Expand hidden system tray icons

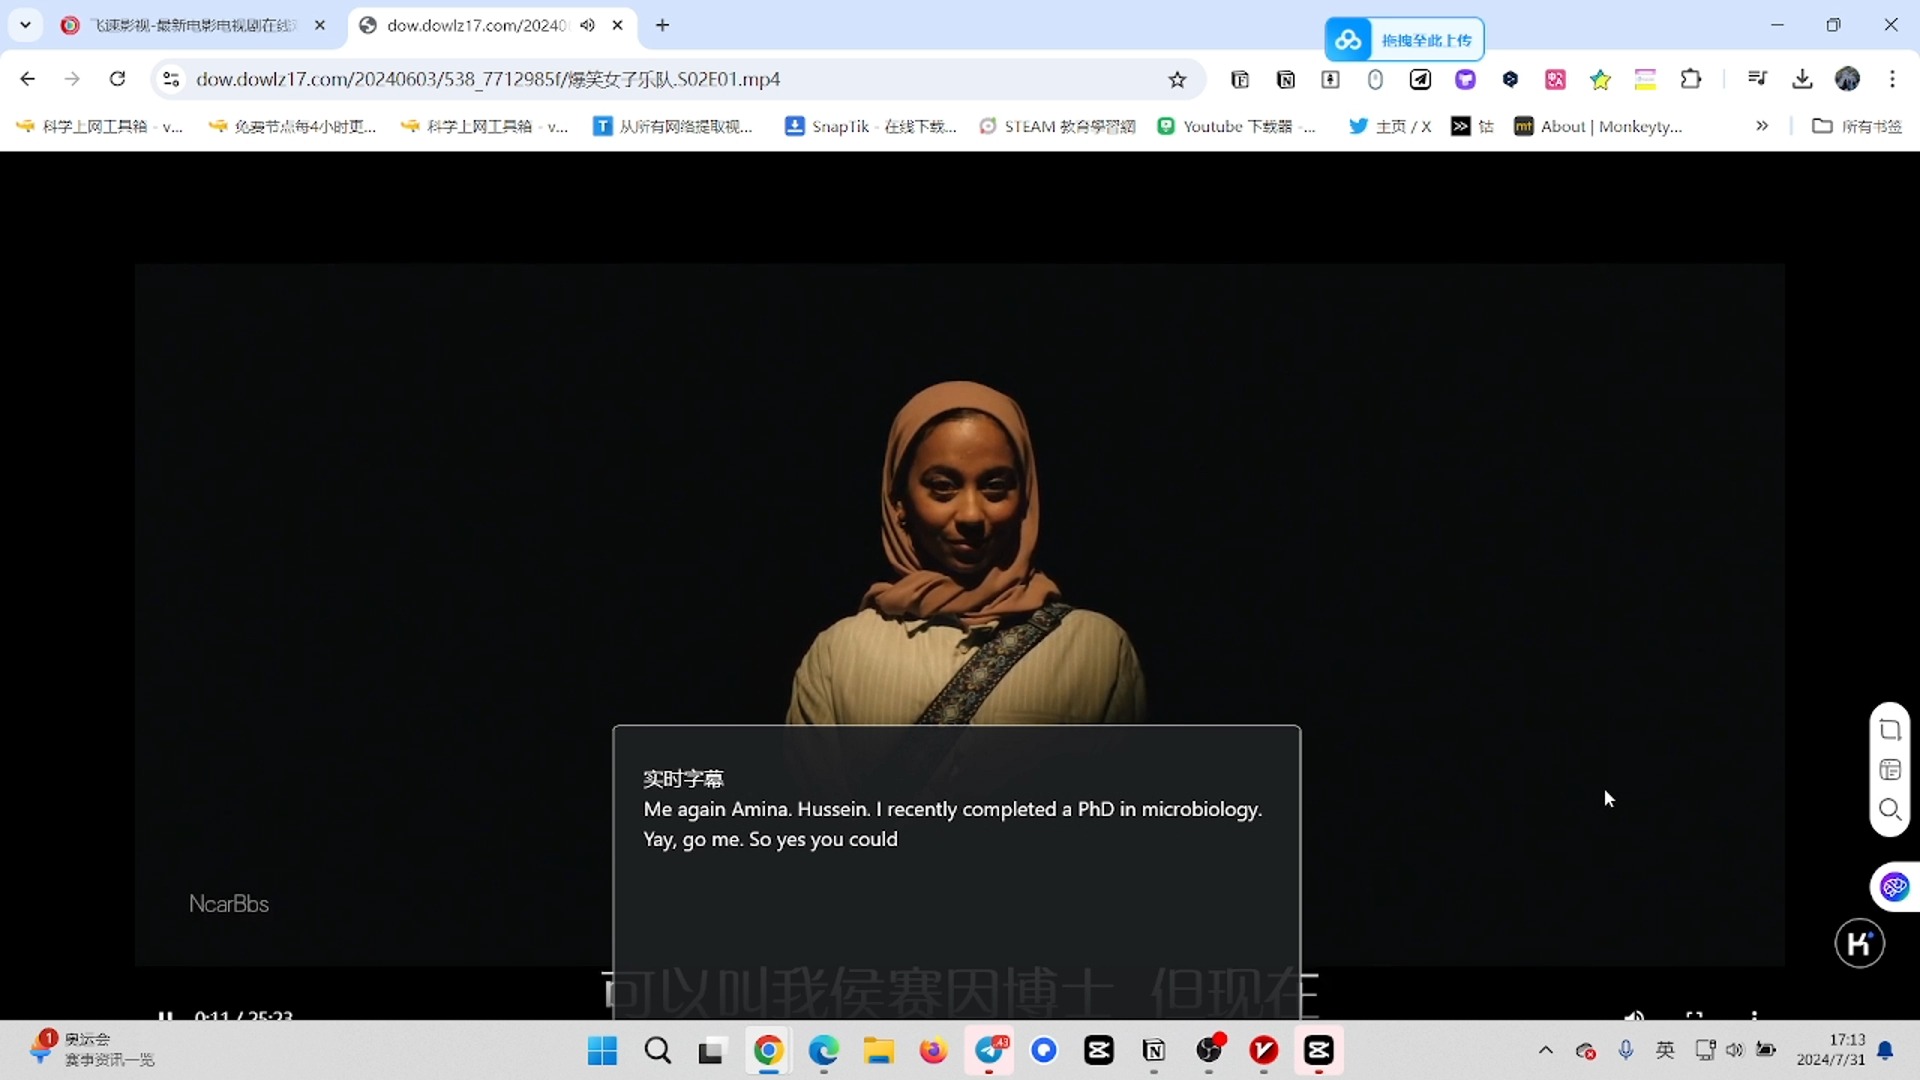pyautogui.click(x=1545, y=1050)
